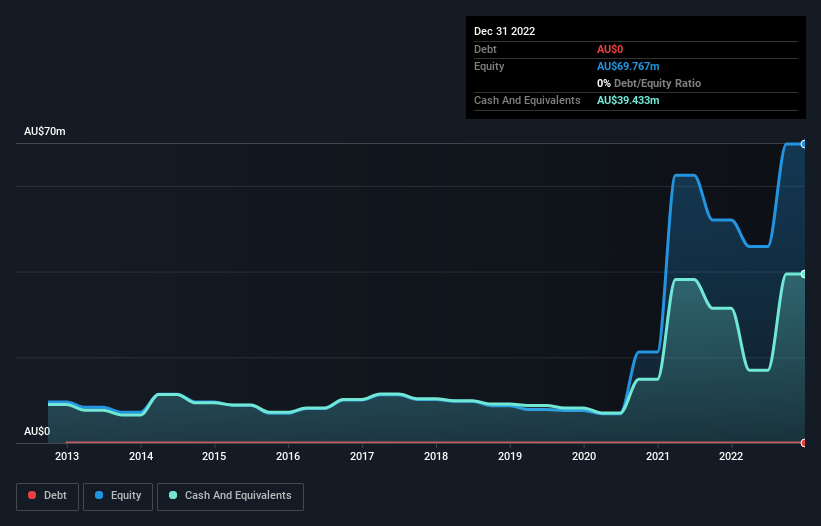Click Cash And Equivalents label in tooltip
This screenshot has width=821, height=526.
pyautogui.click(x=527, y=100)
